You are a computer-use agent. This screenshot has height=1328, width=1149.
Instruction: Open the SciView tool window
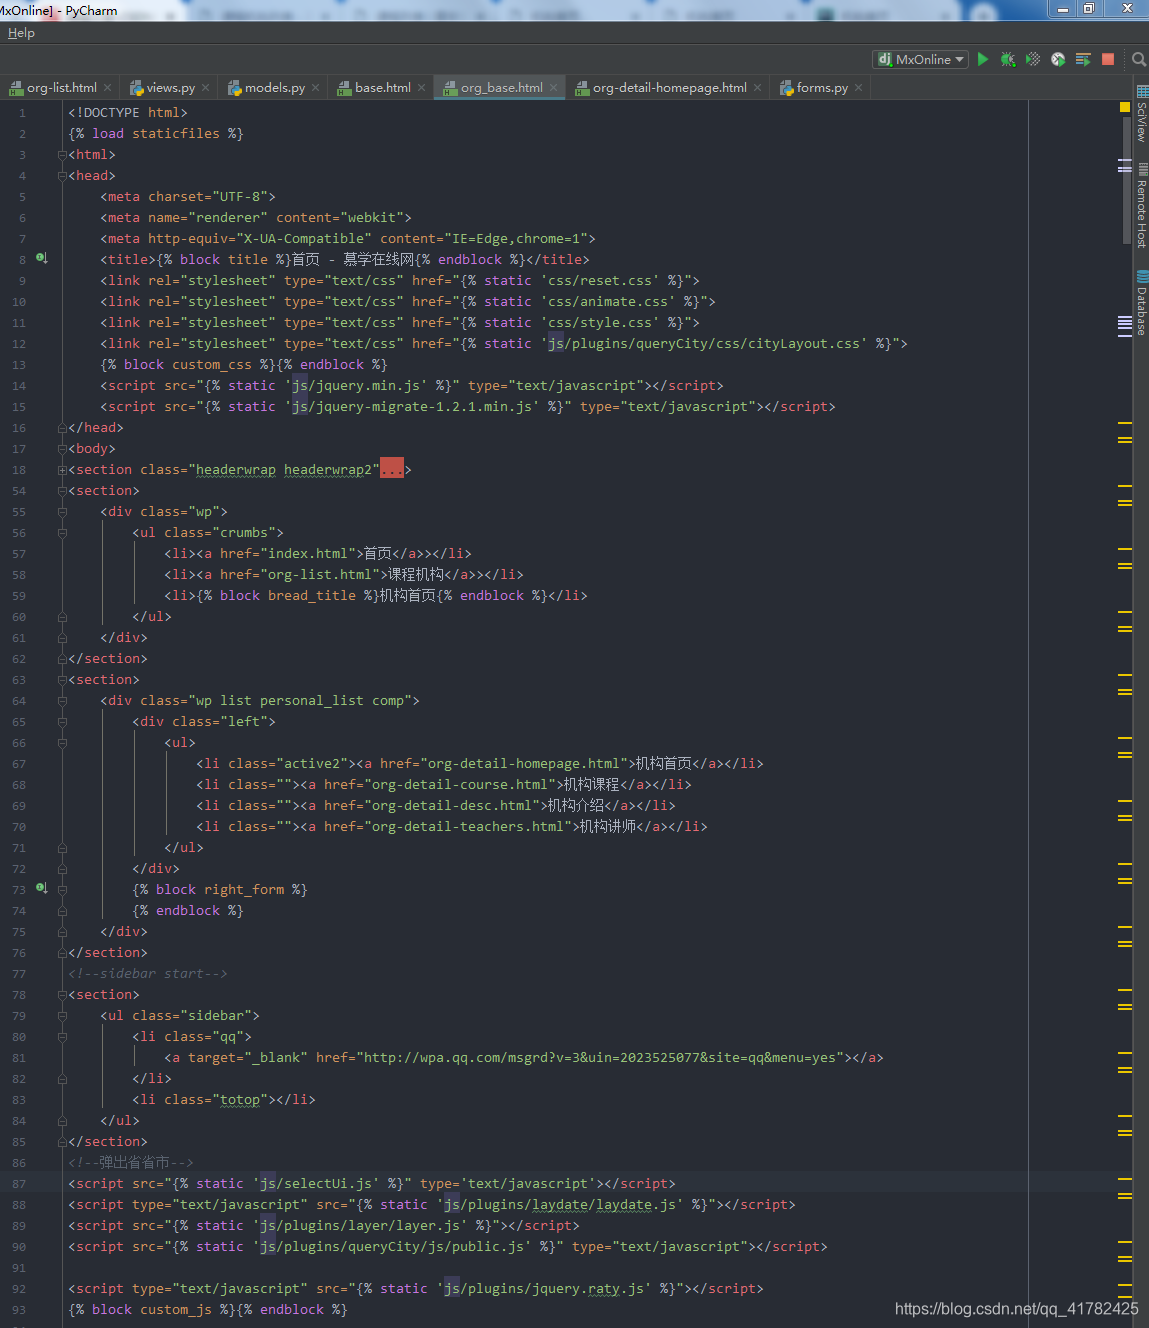[1141, 114]
